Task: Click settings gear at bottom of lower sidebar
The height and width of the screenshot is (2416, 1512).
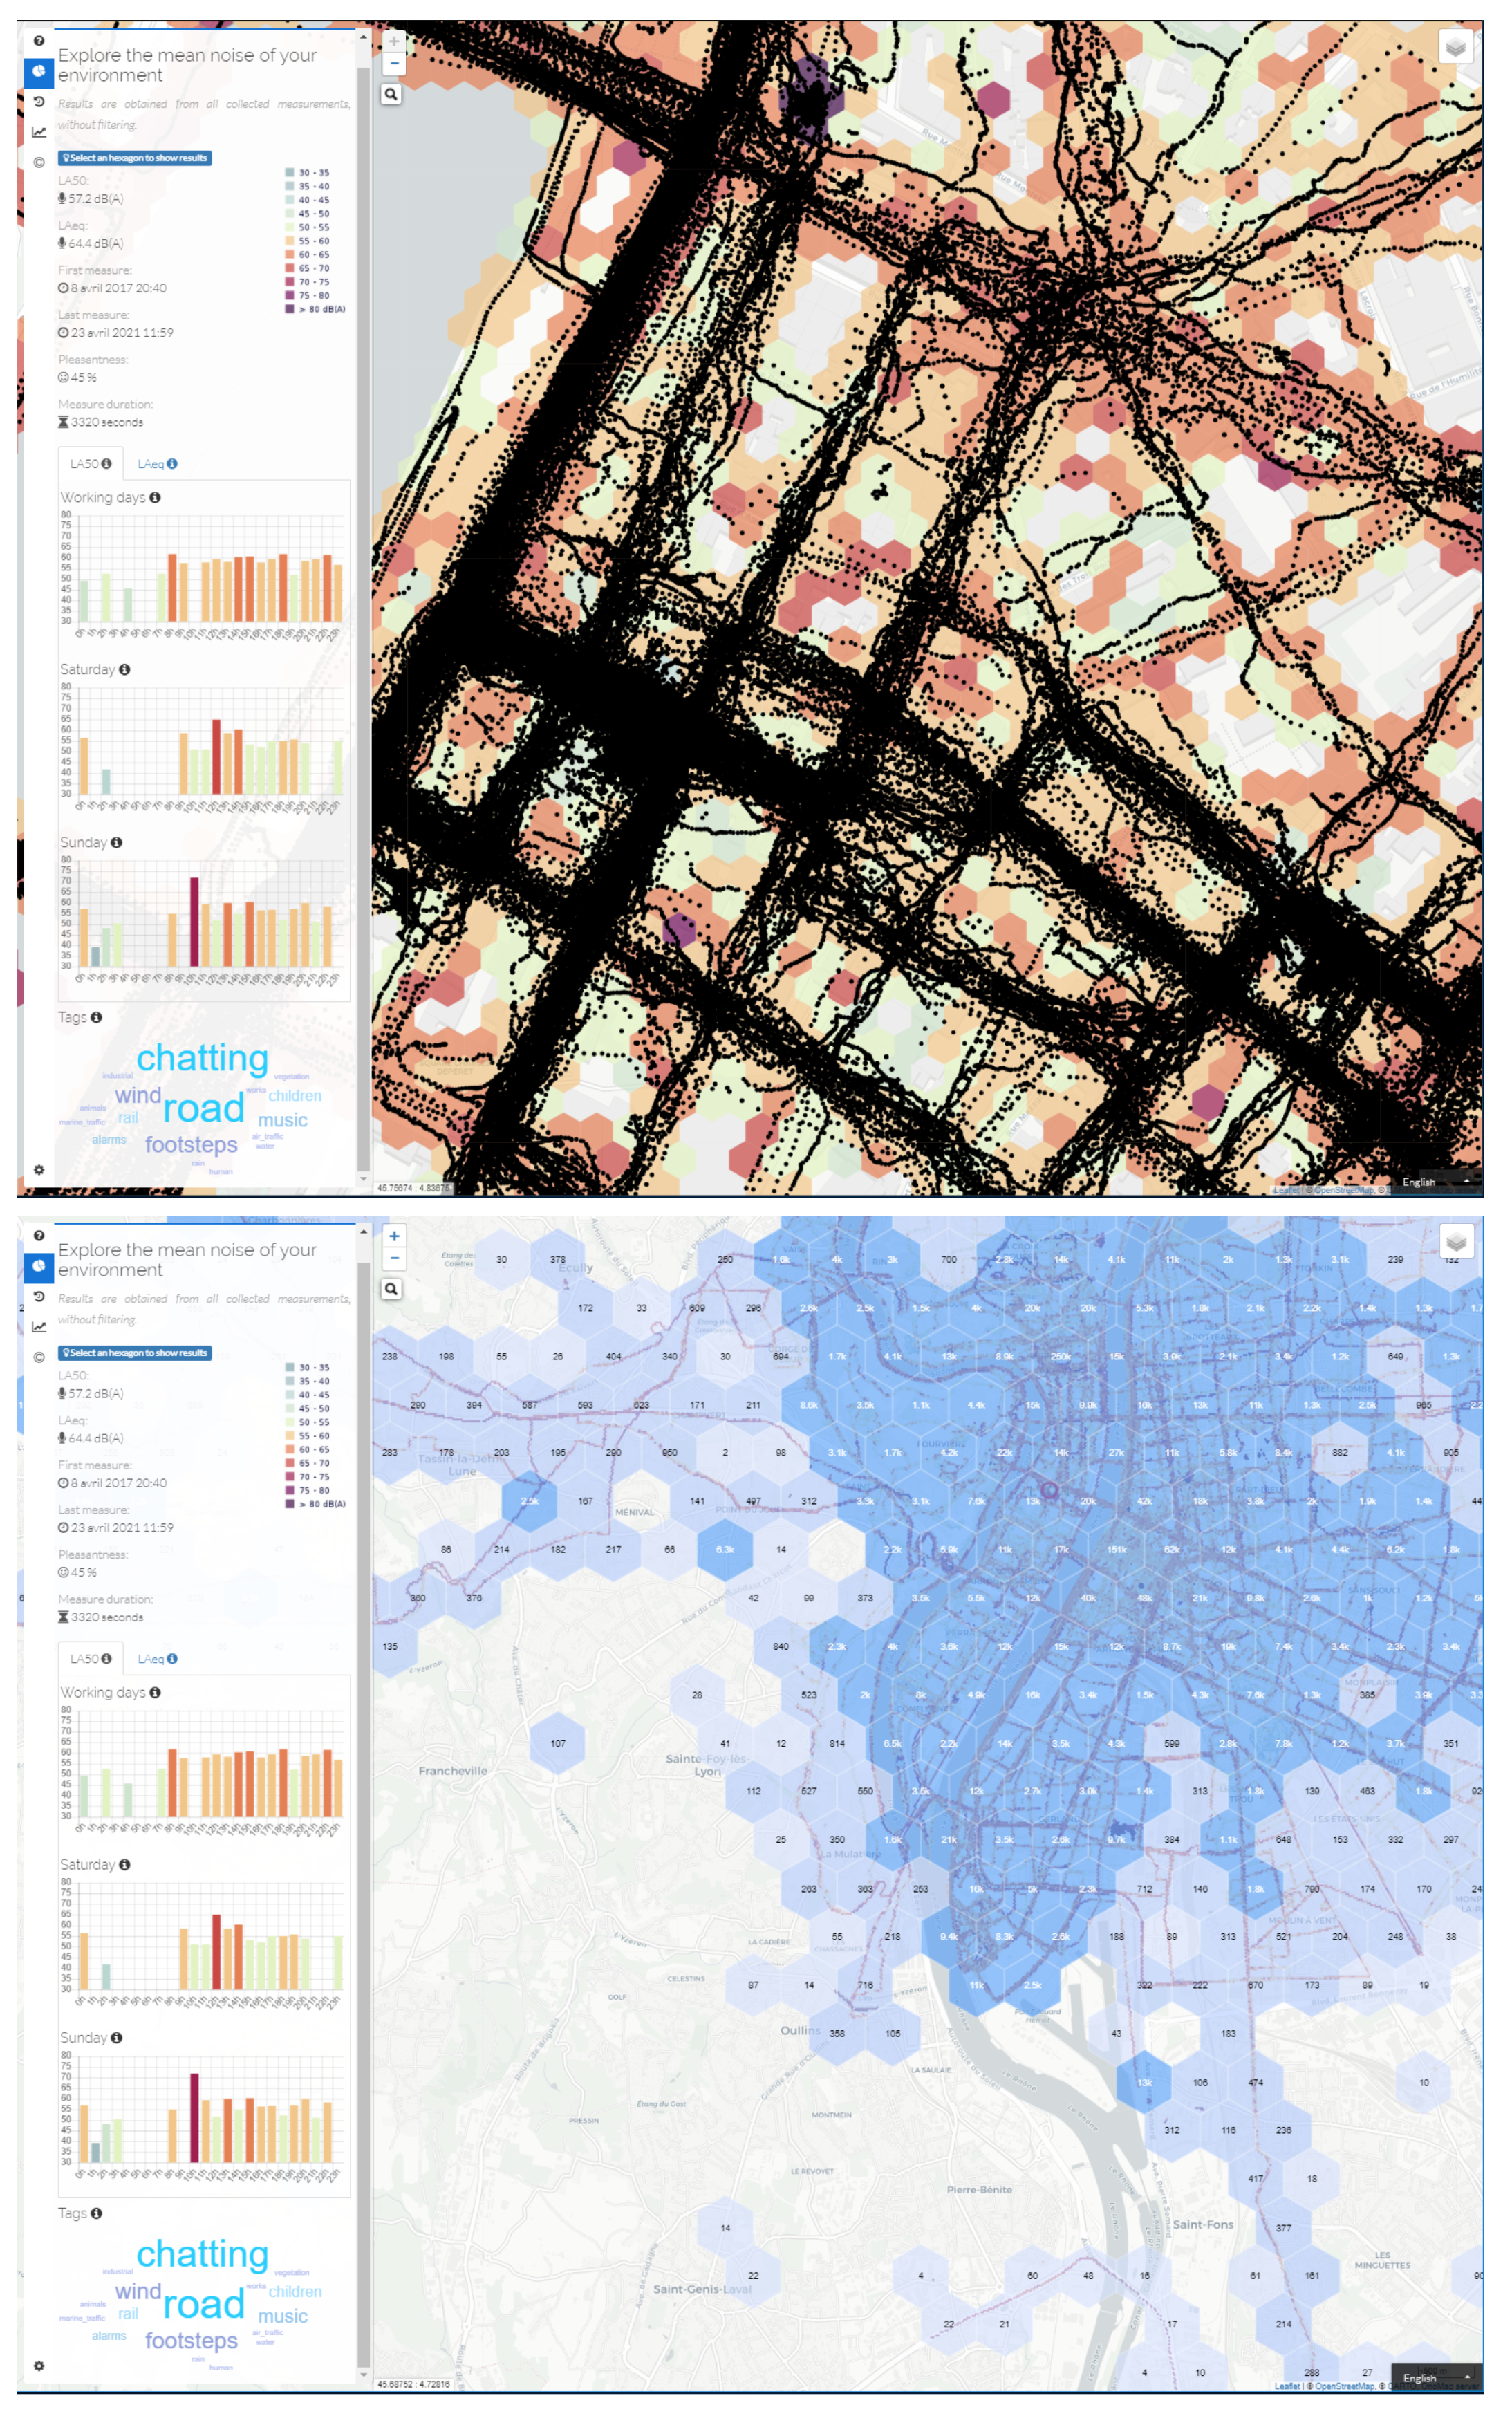Action: click(39, 2365)
